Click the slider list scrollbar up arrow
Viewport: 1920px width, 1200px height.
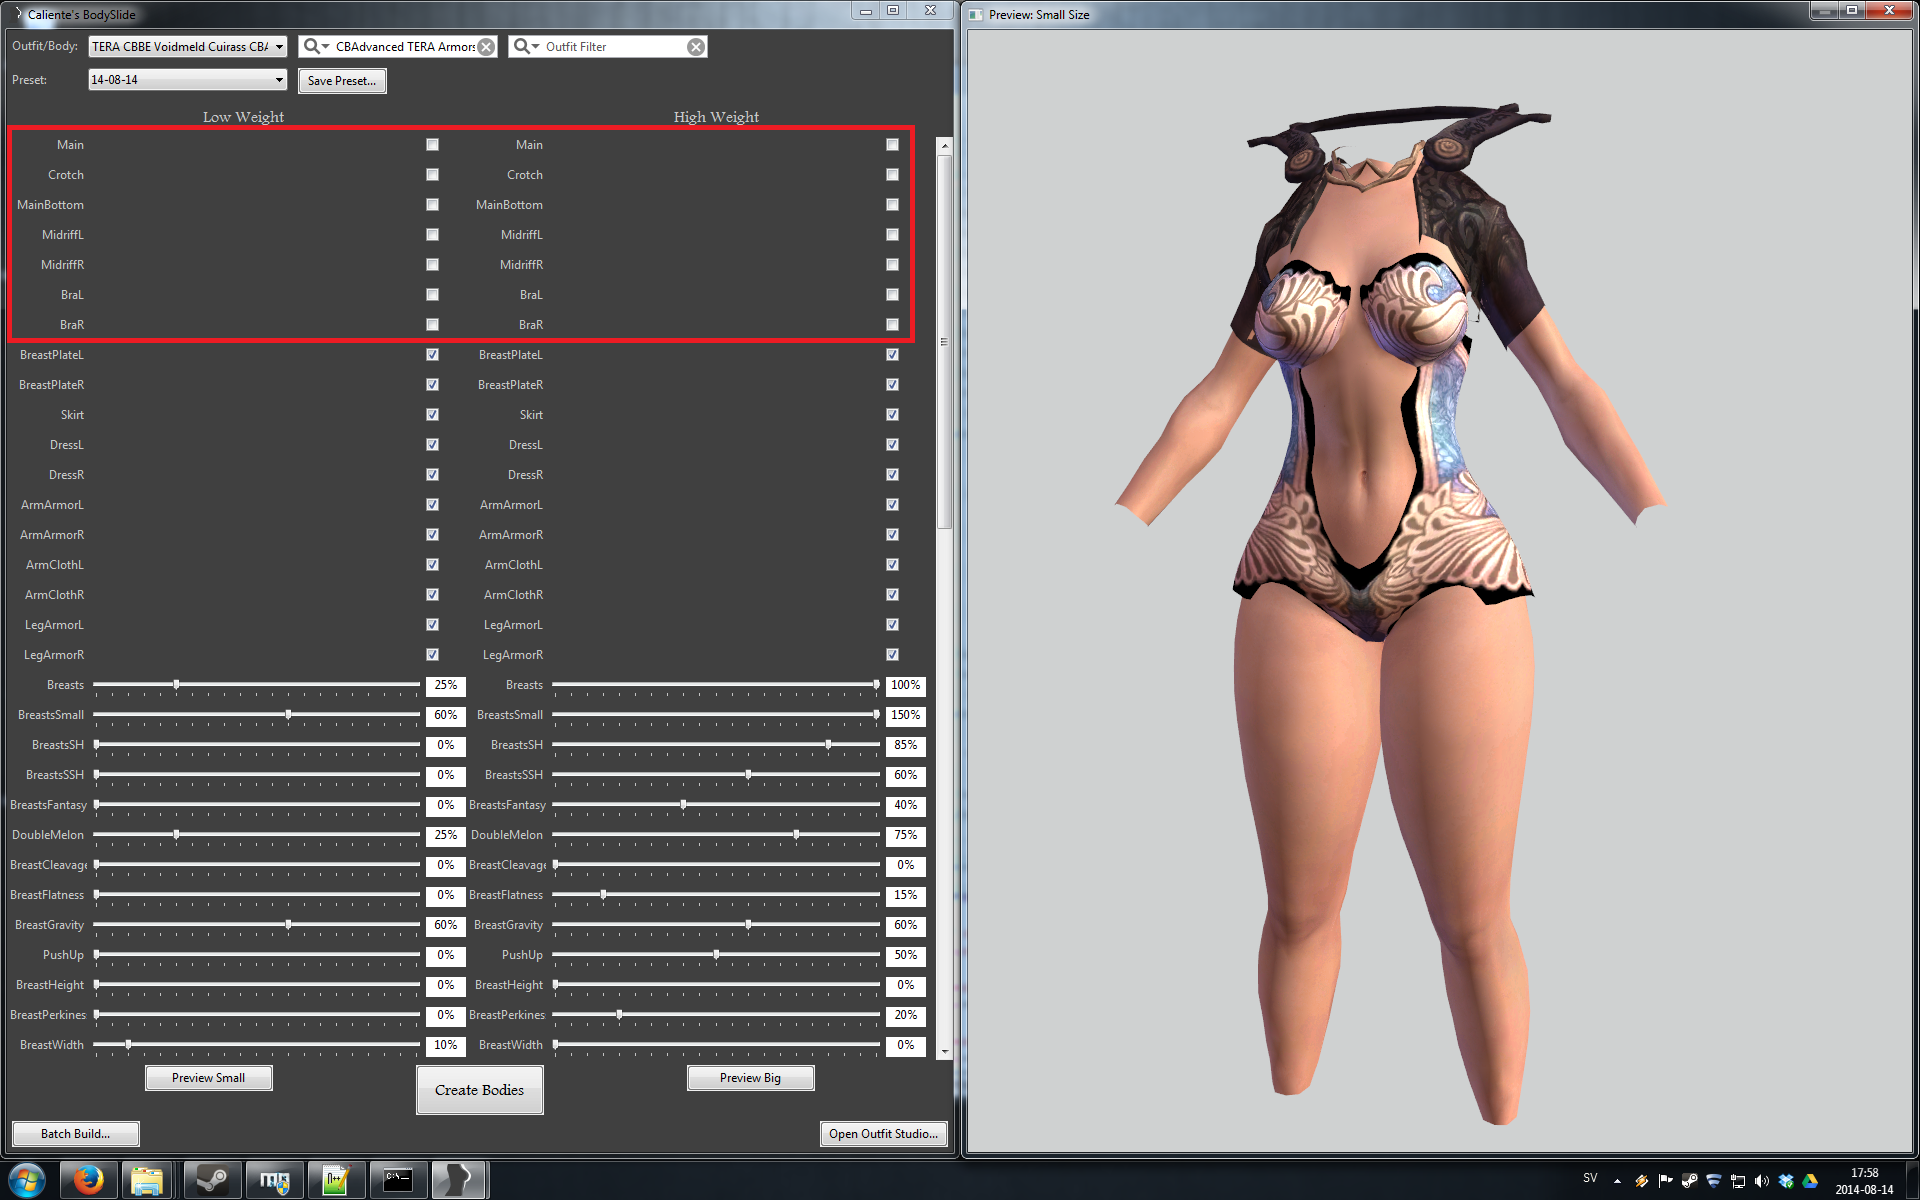coord(944,146)
